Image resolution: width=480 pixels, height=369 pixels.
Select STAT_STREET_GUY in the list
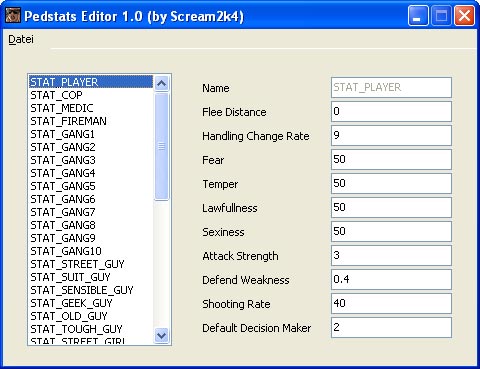[91, 264]
